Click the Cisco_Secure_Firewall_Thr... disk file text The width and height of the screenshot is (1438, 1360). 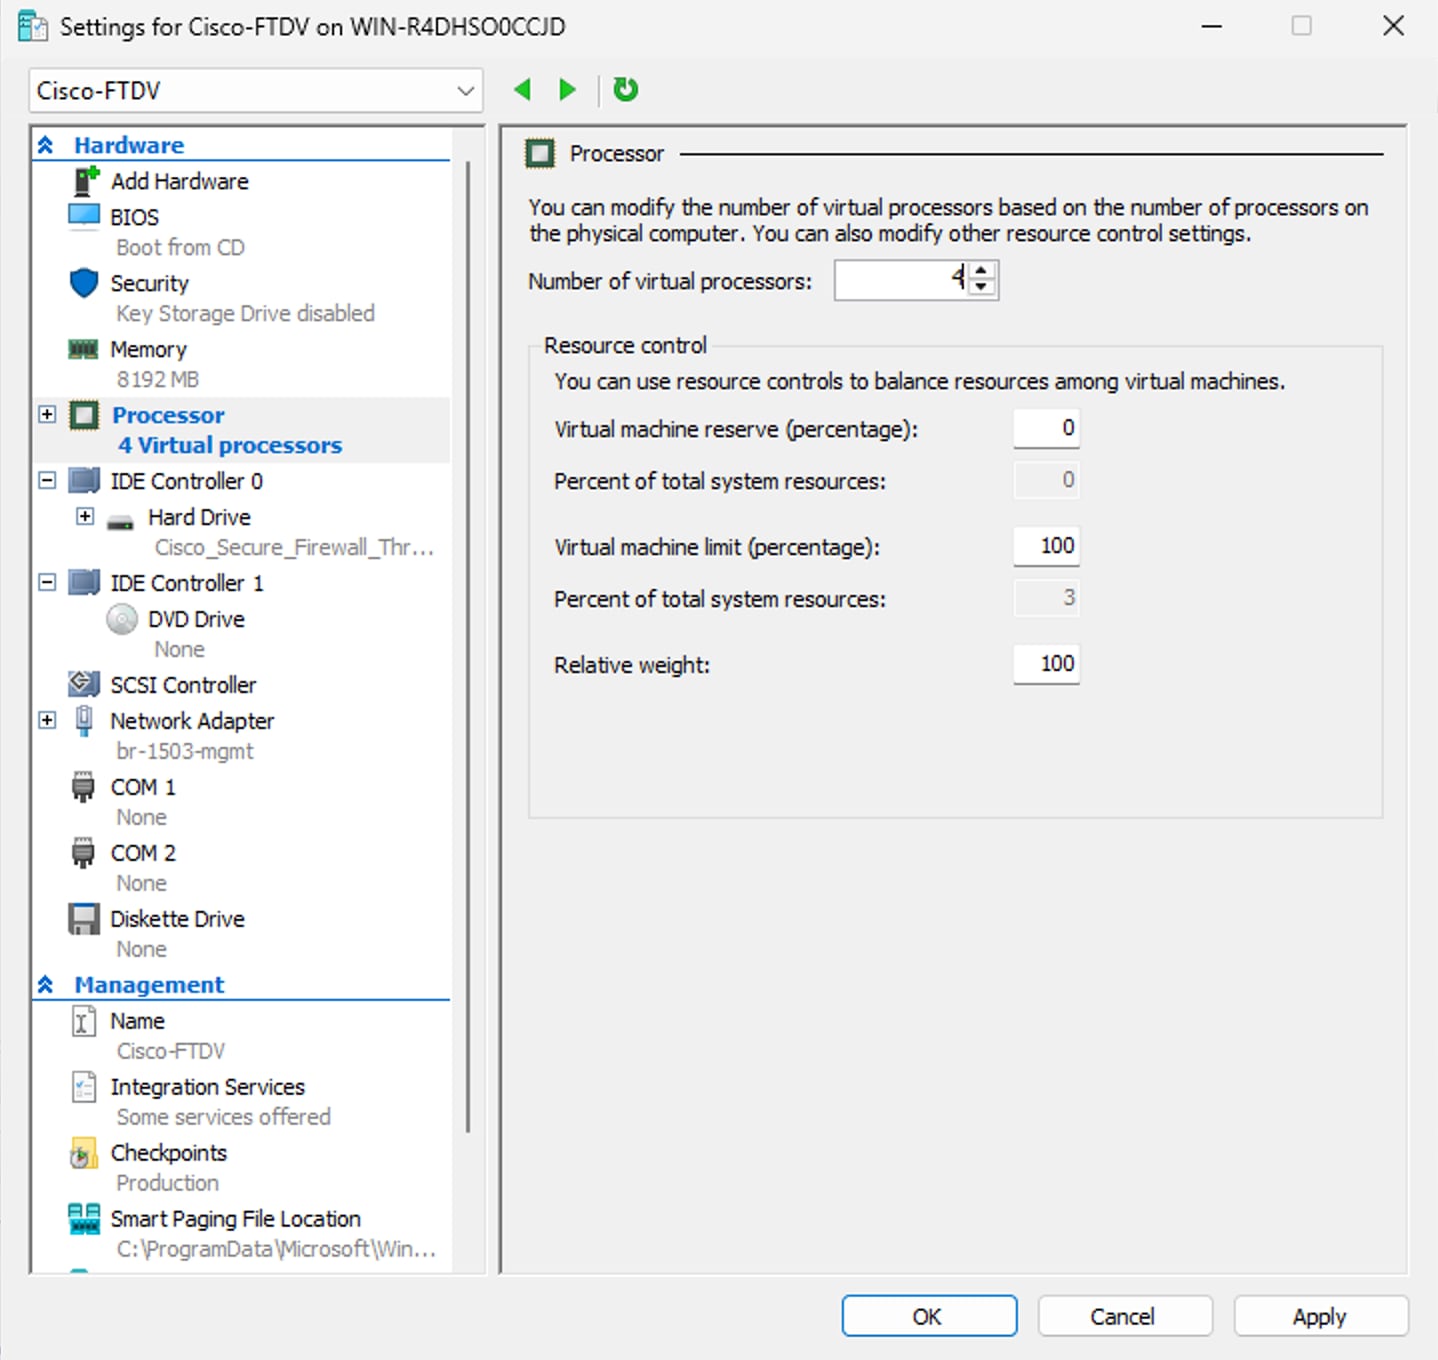(x=294, y=547)
